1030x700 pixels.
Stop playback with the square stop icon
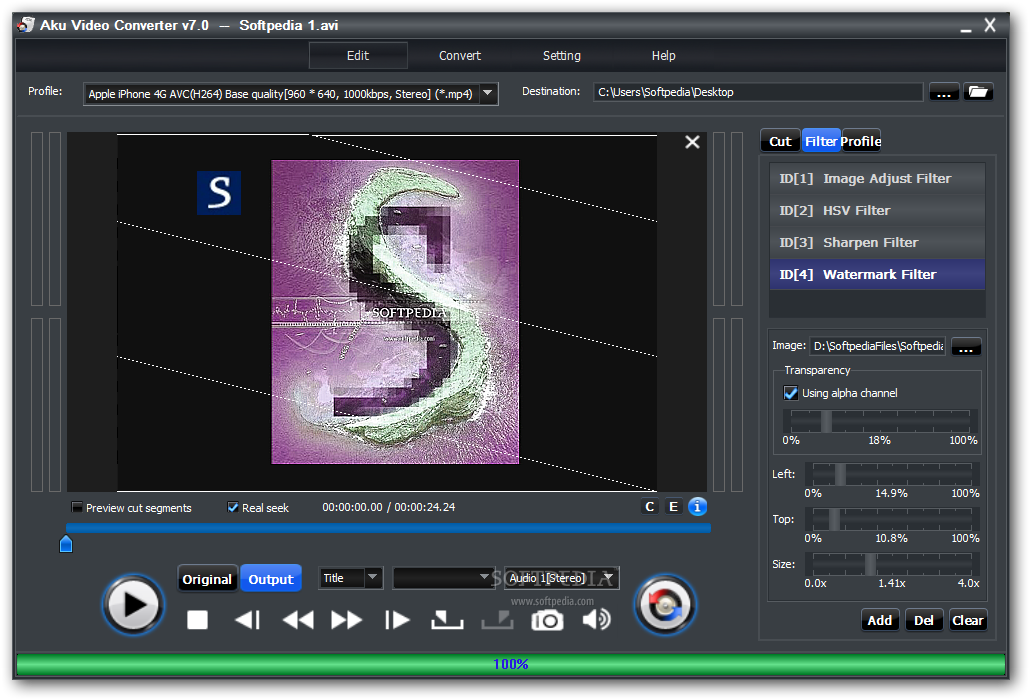tap(197, 620)
